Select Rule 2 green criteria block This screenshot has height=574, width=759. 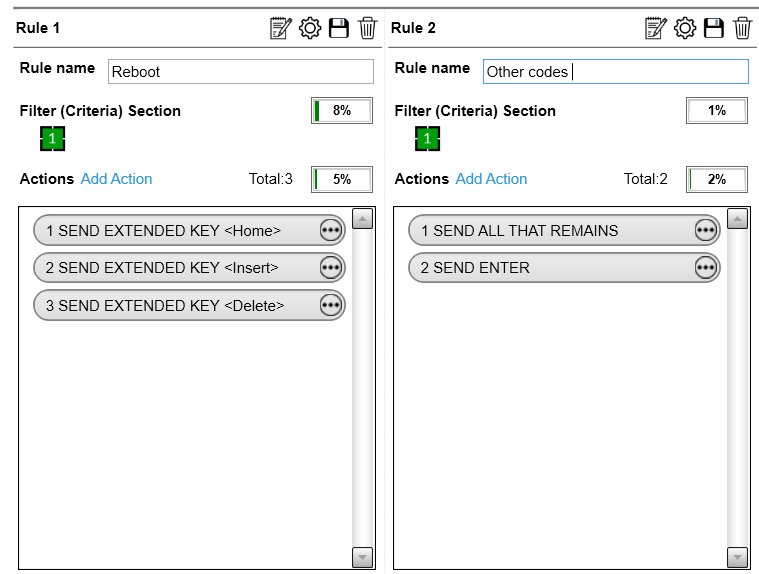428,139
